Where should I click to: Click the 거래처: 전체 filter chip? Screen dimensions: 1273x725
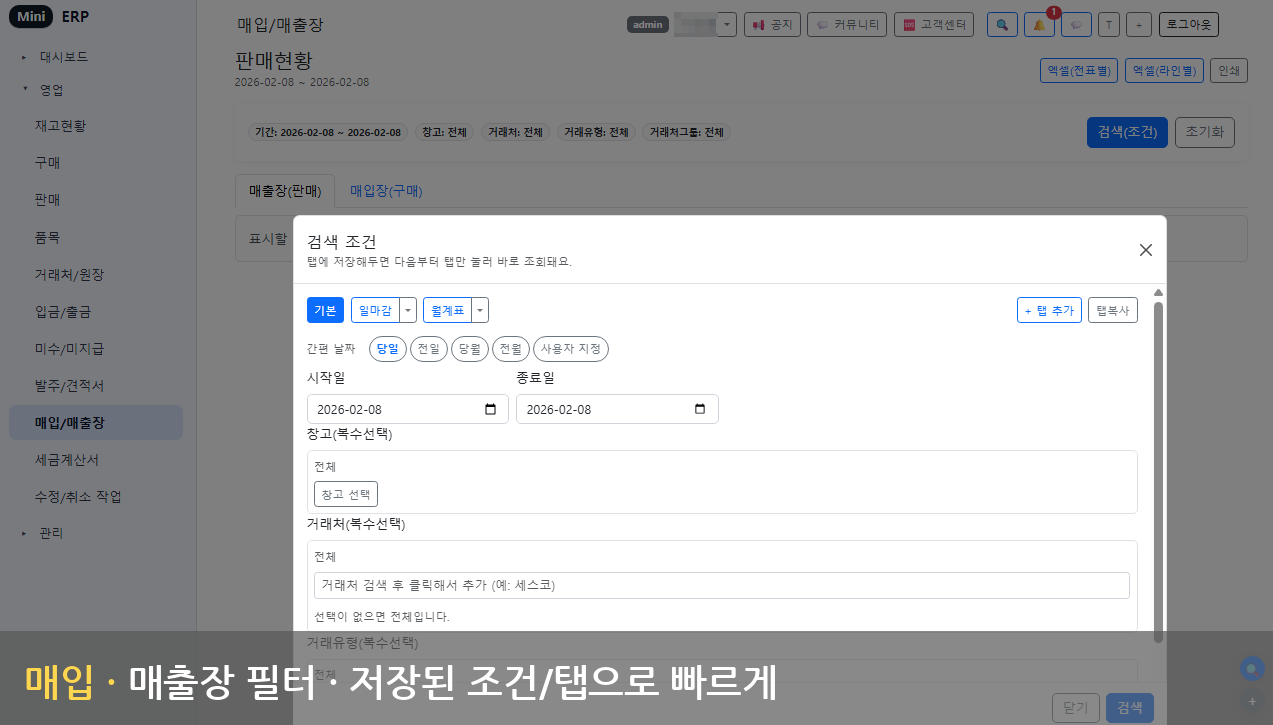(x=515, y=132)
